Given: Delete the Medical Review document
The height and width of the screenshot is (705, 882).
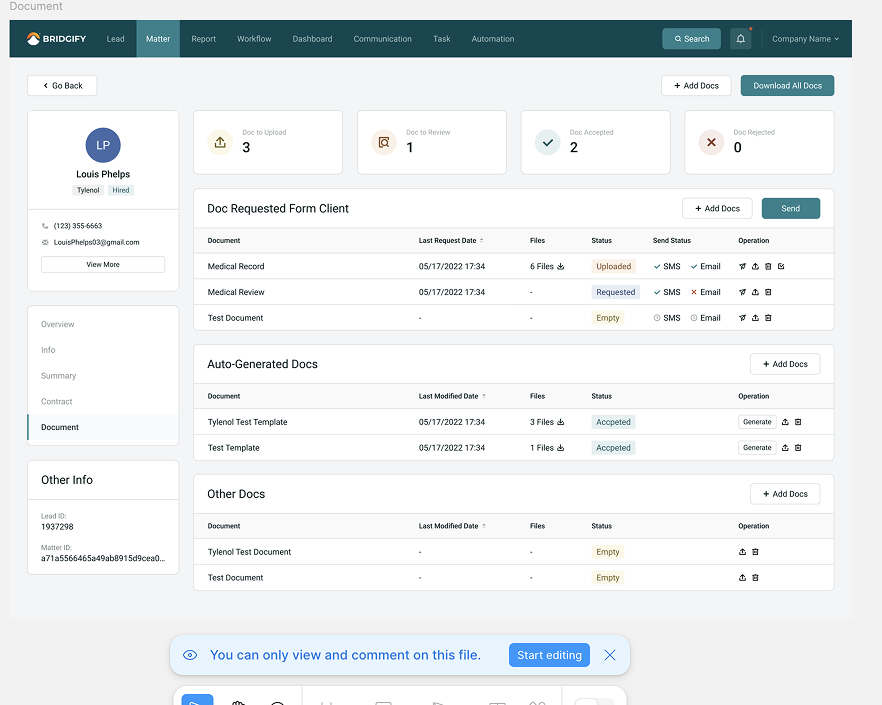Looking at the screenshot, I should click(x=768, y=292).
